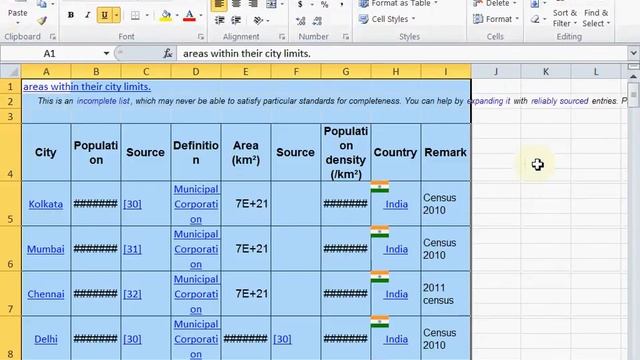Click the Accounting Number Format dollar icon
Image resolution: width=640 pixels, height=360 pixels.
[x=300, y=4]
